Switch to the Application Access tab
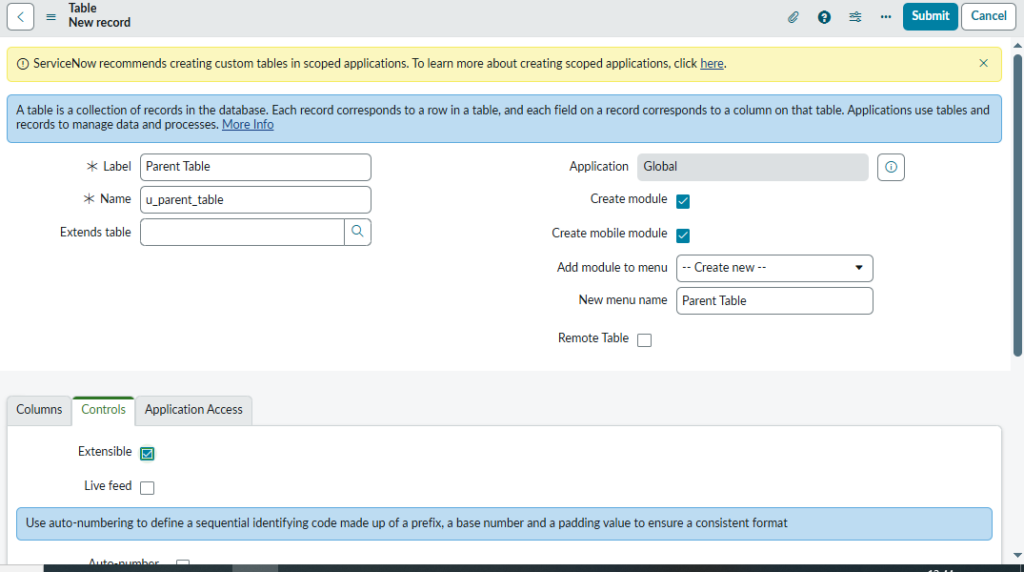Viewport: 1024px width, 572px height. [x=193, y=410]
